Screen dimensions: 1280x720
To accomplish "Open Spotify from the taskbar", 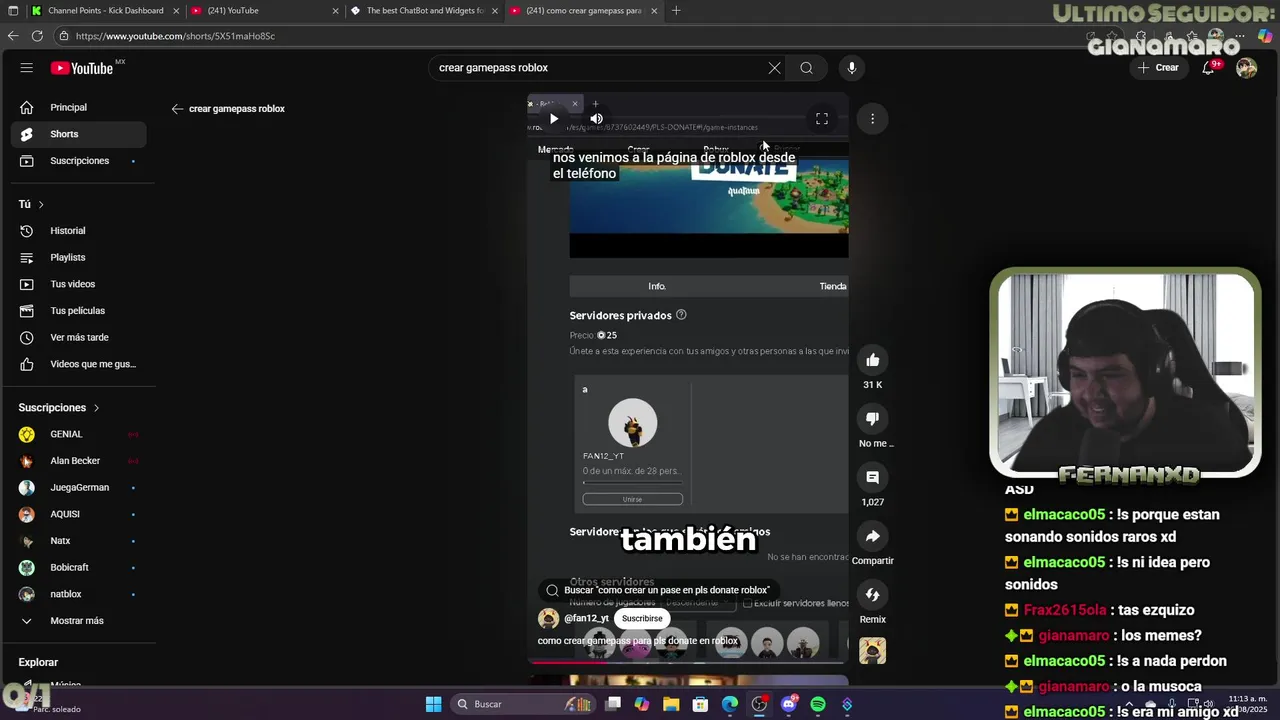I will click(x=818, y=705).
